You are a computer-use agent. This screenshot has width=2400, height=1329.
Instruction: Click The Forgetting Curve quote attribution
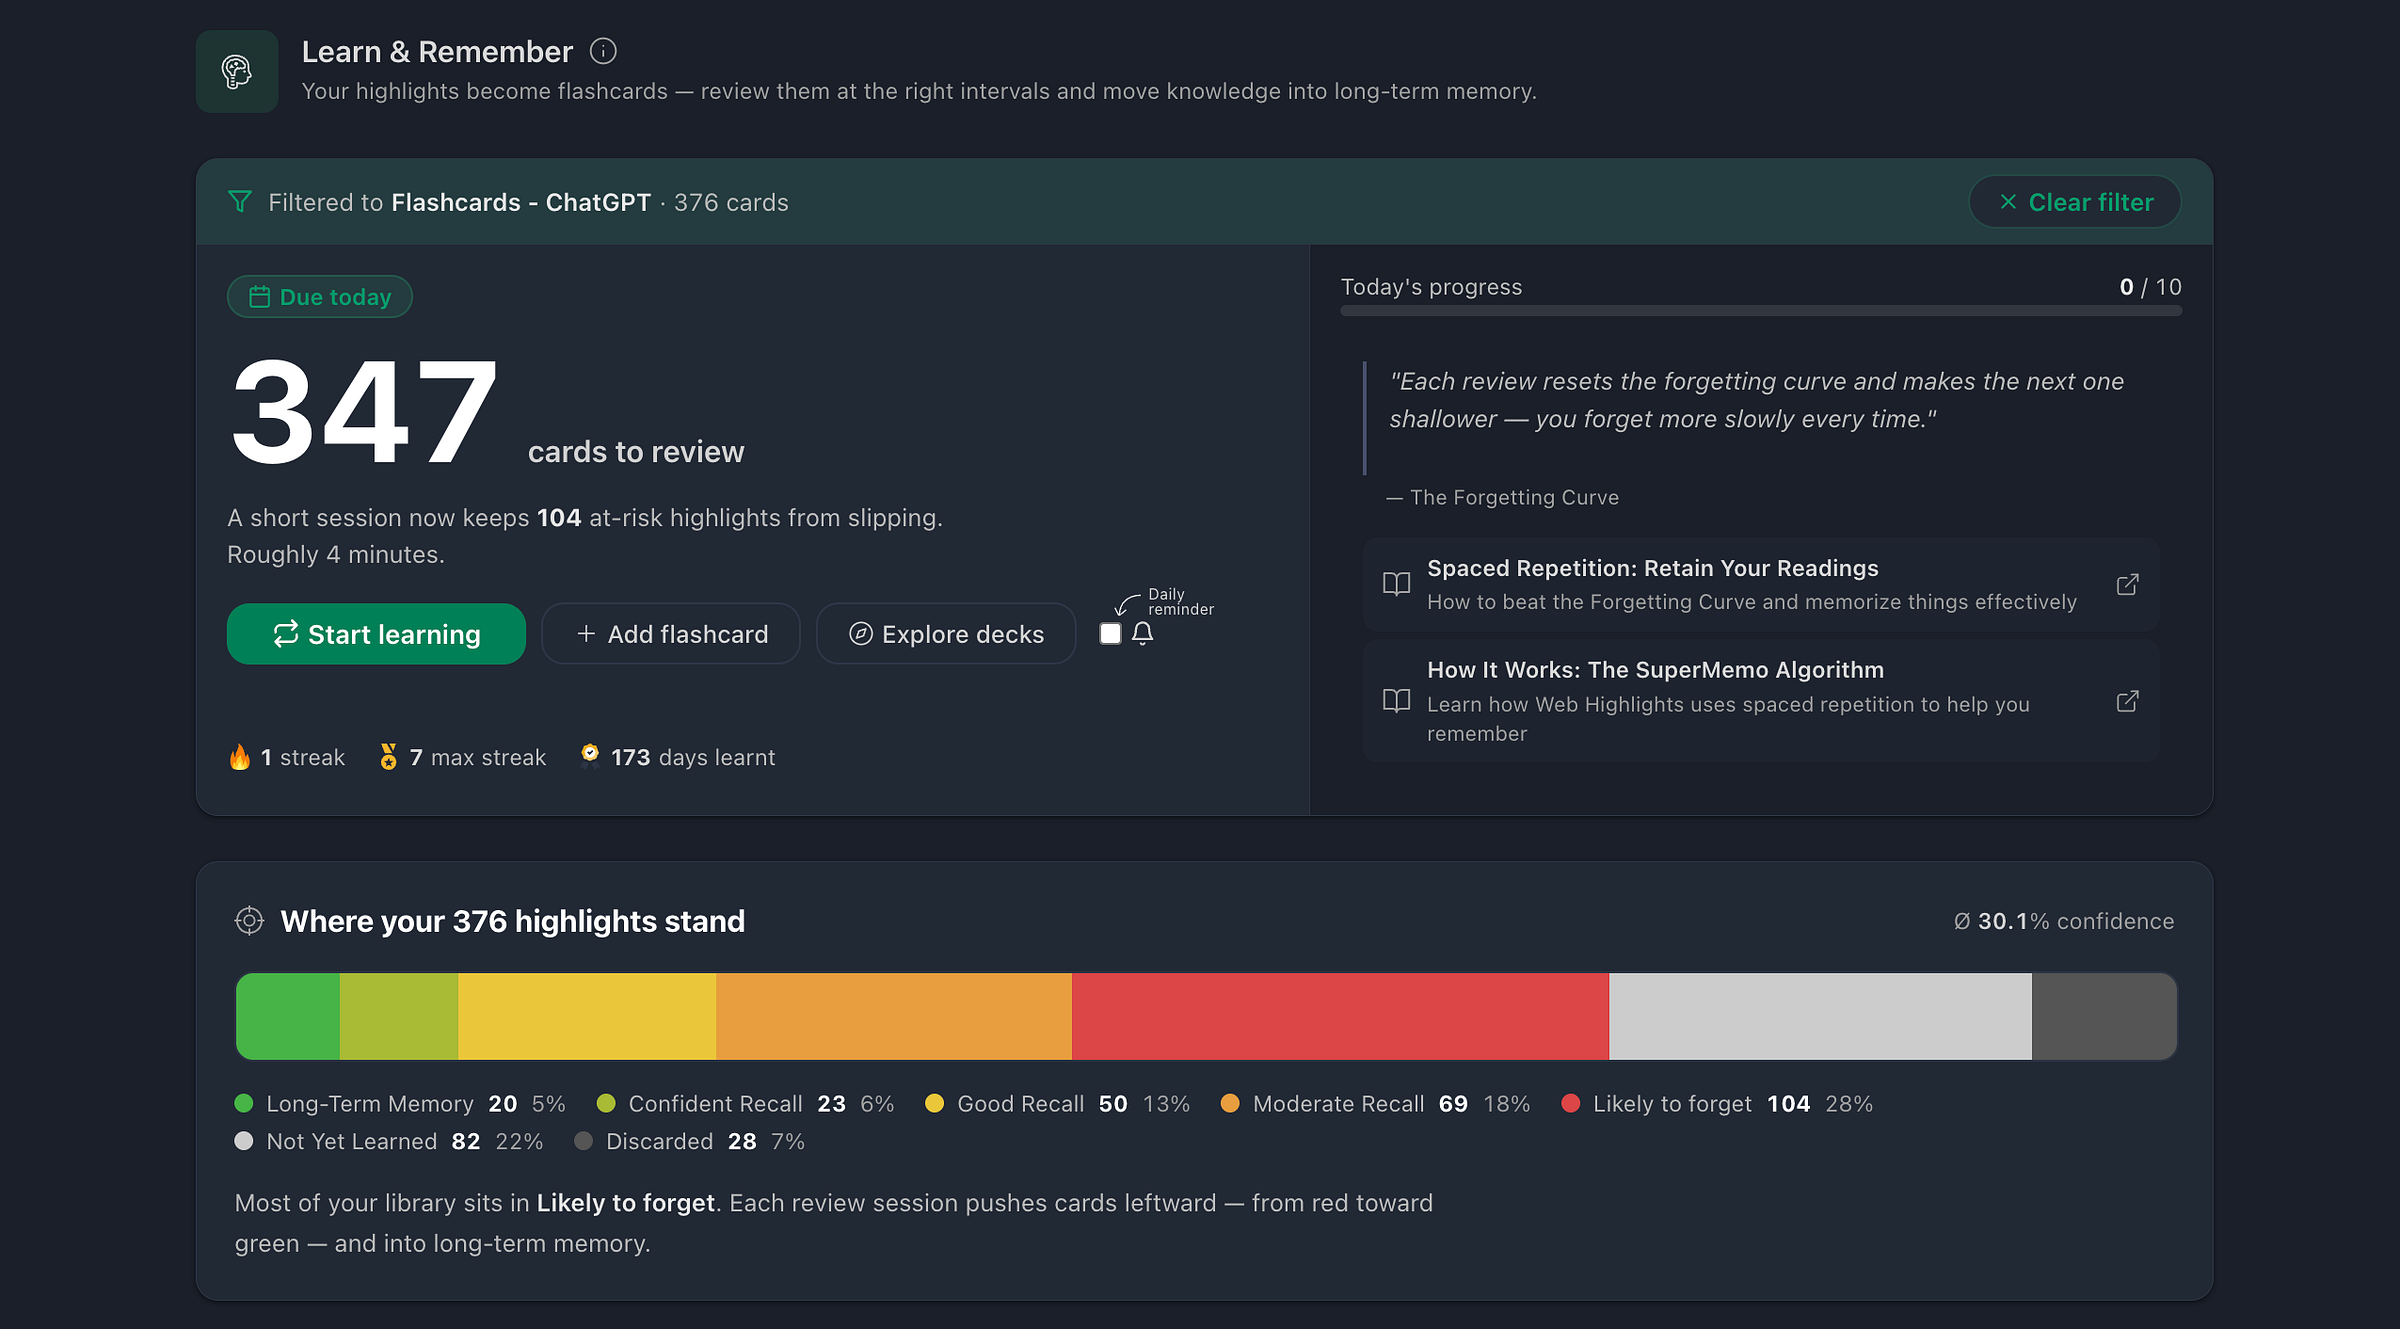click(x=1502, y=497)
